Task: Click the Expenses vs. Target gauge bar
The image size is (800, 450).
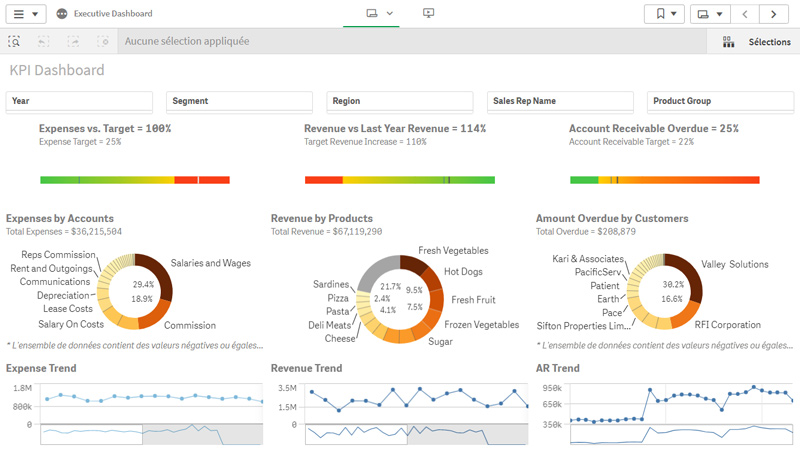Action: point(135,180)
